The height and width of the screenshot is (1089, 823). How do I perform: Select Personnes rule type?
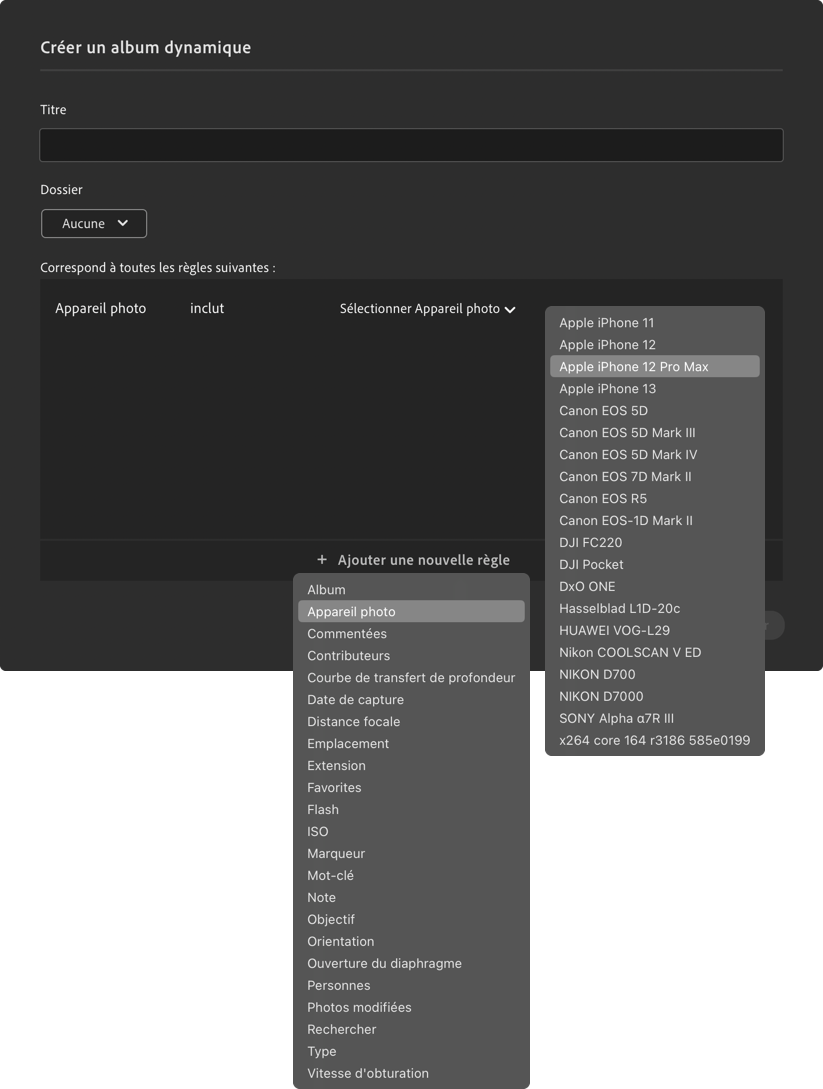point(411,986)
